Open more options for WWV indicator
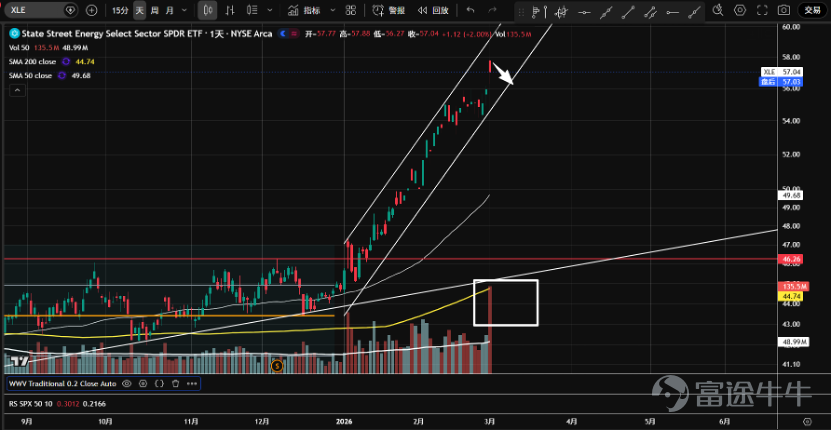 tap(190, 383)
